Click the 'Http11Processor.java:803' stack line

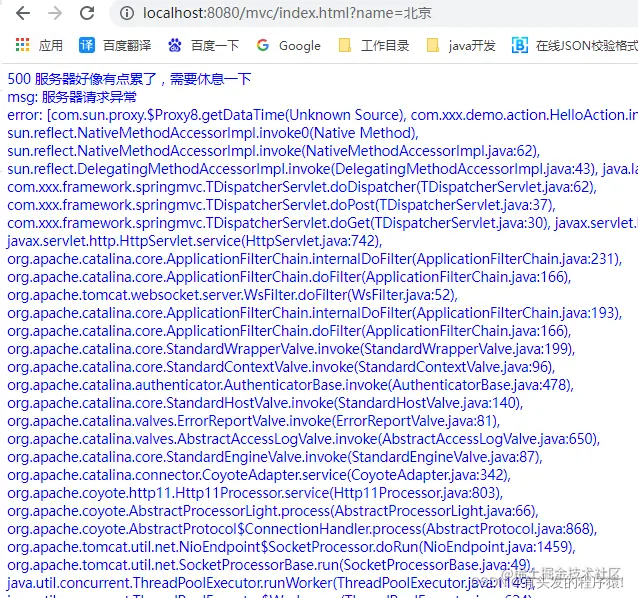(x=255, y=493)
